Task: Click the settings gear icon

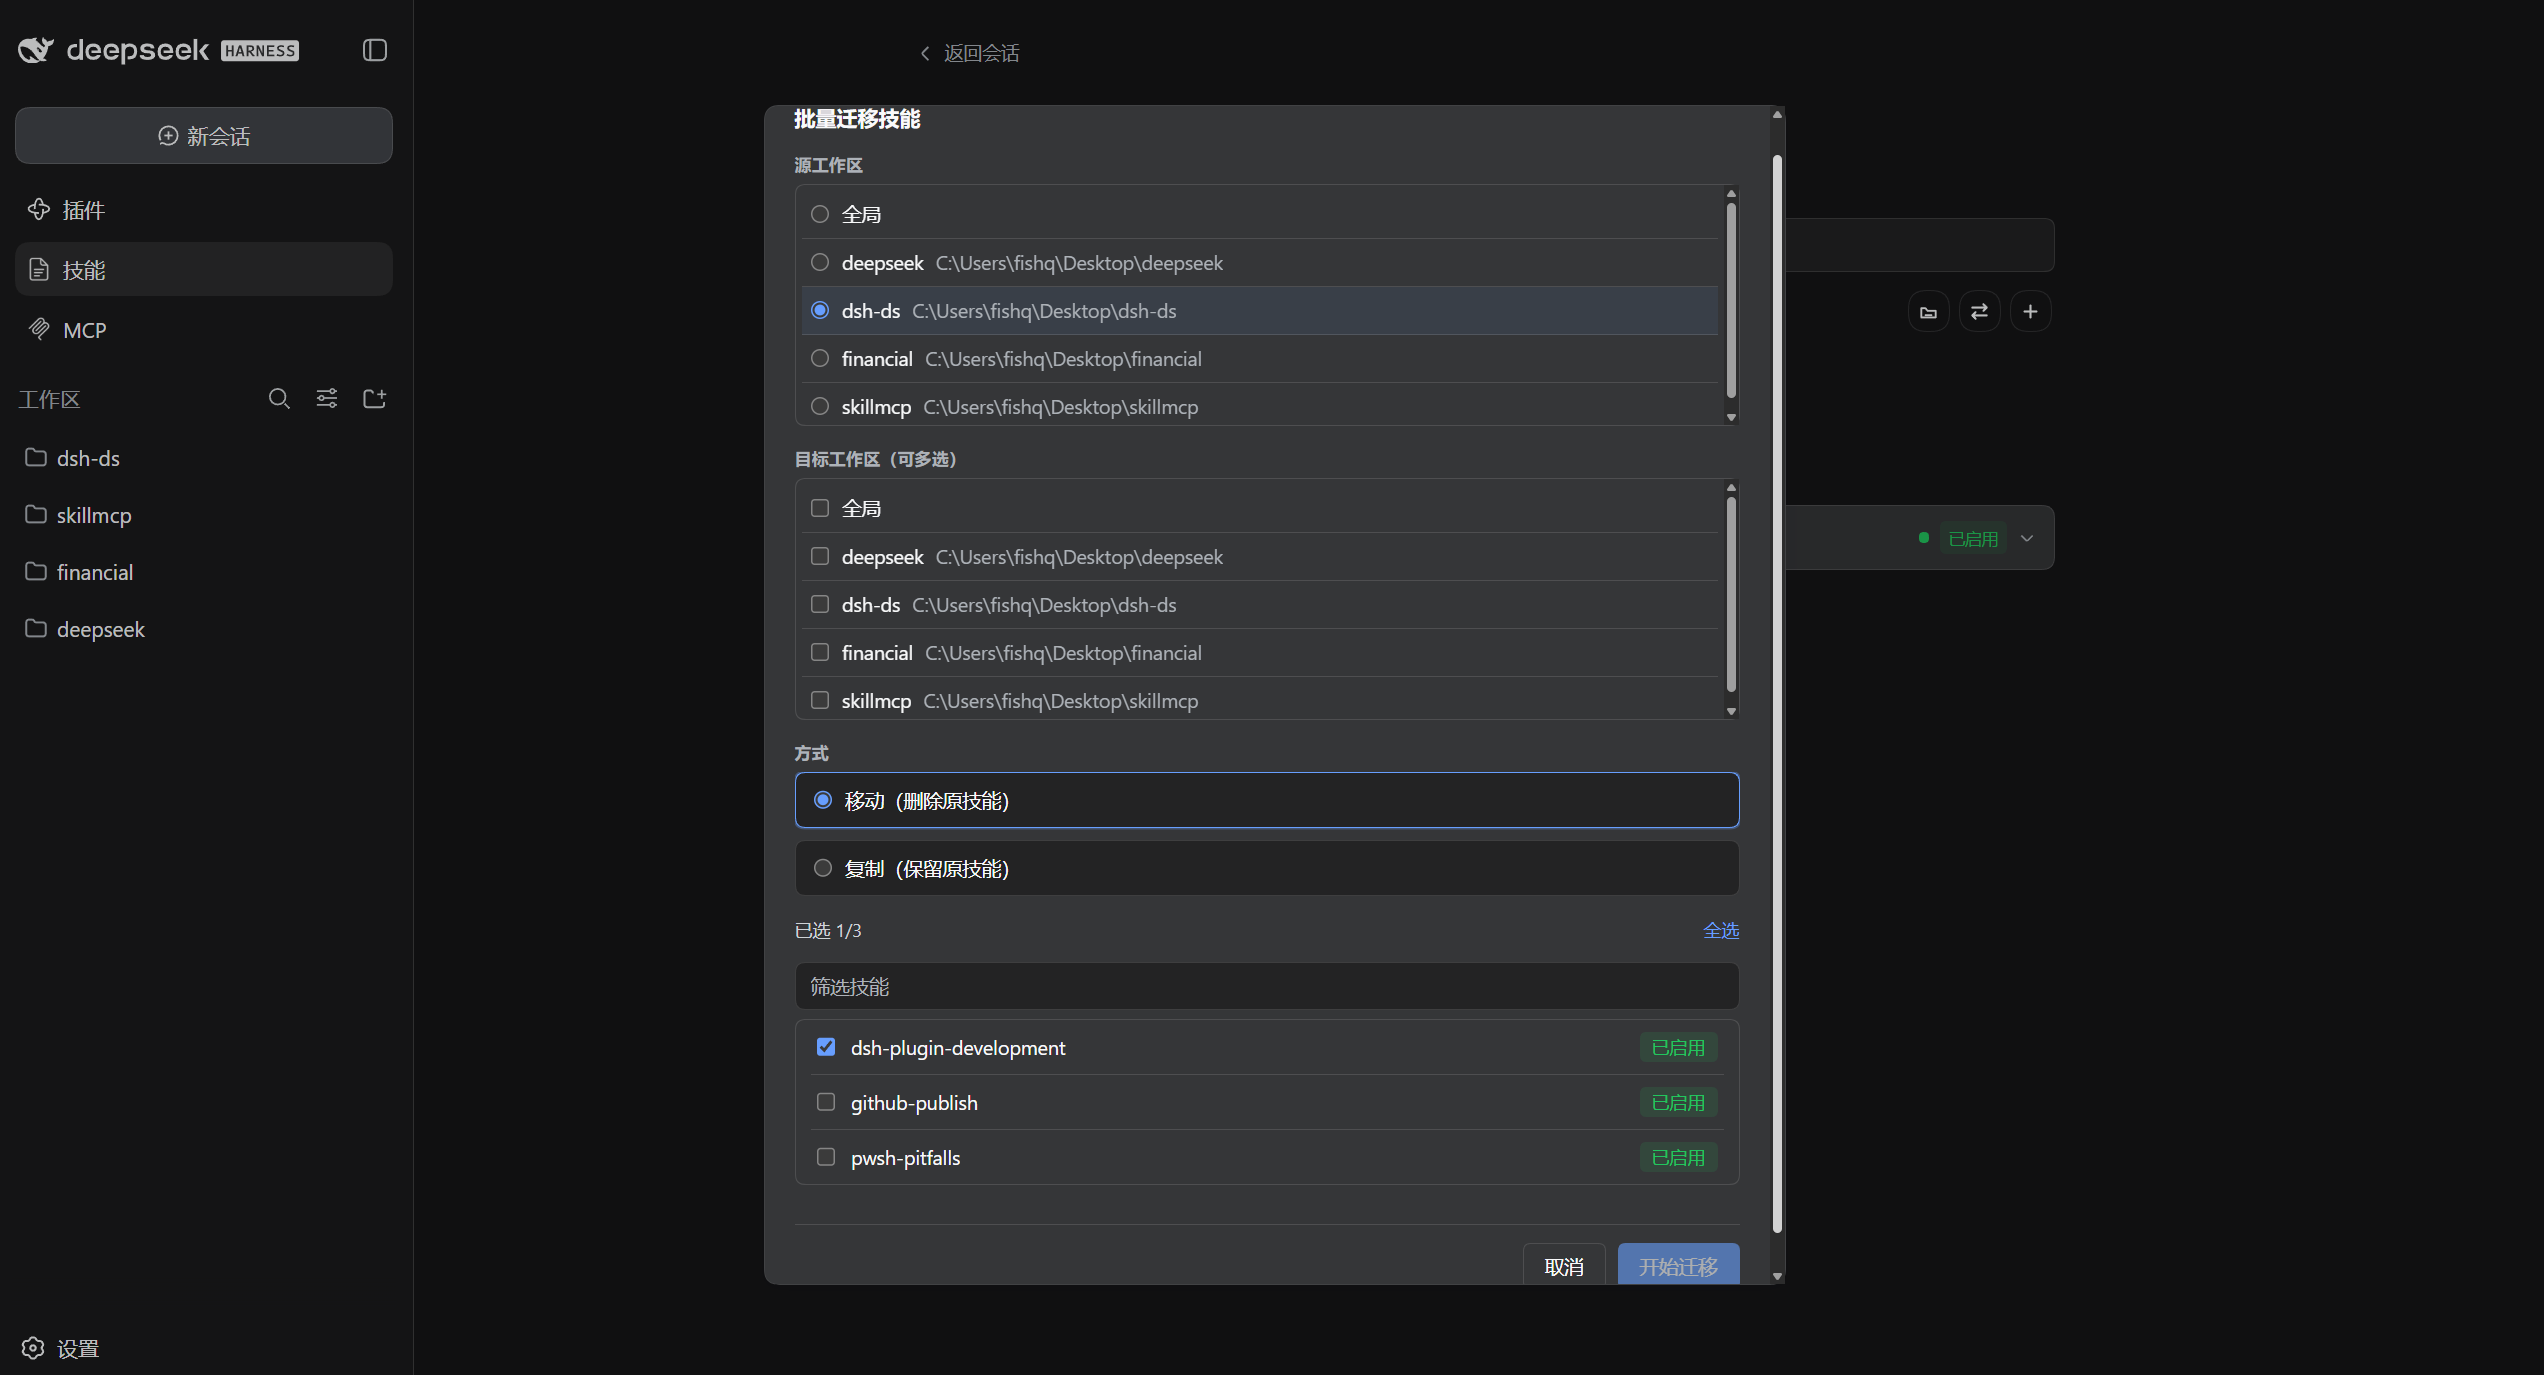Action: (33, 1348)
